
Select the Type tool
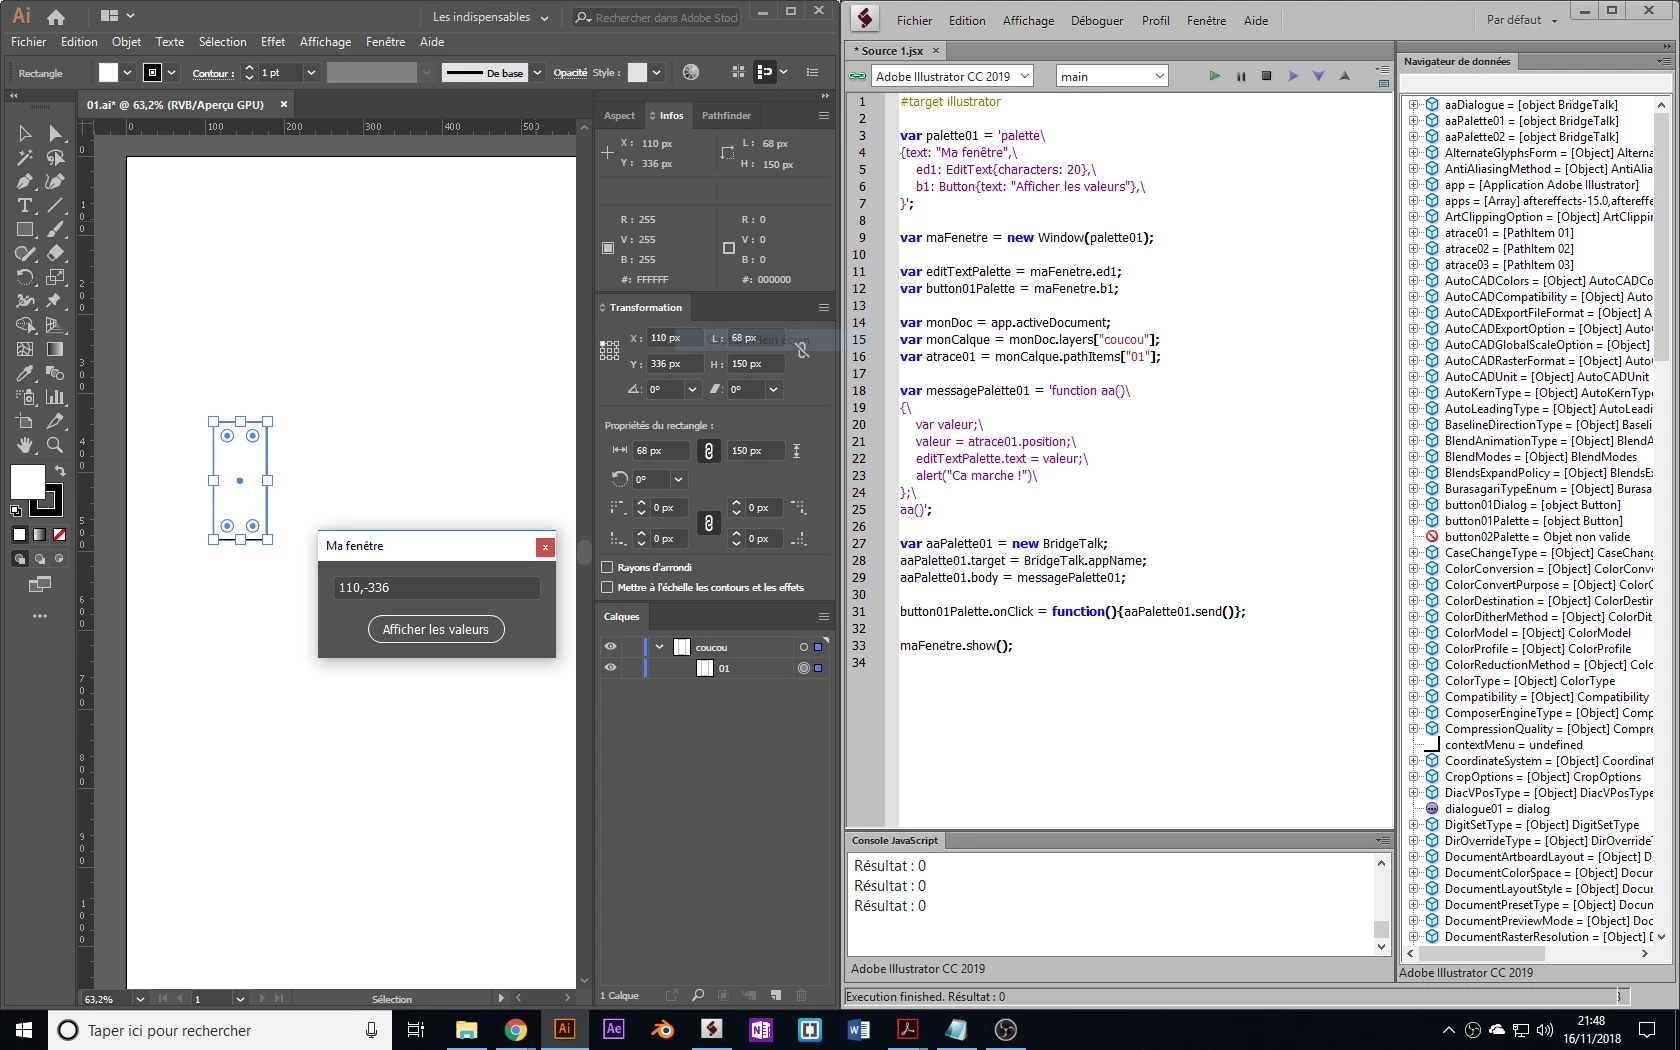25,205
